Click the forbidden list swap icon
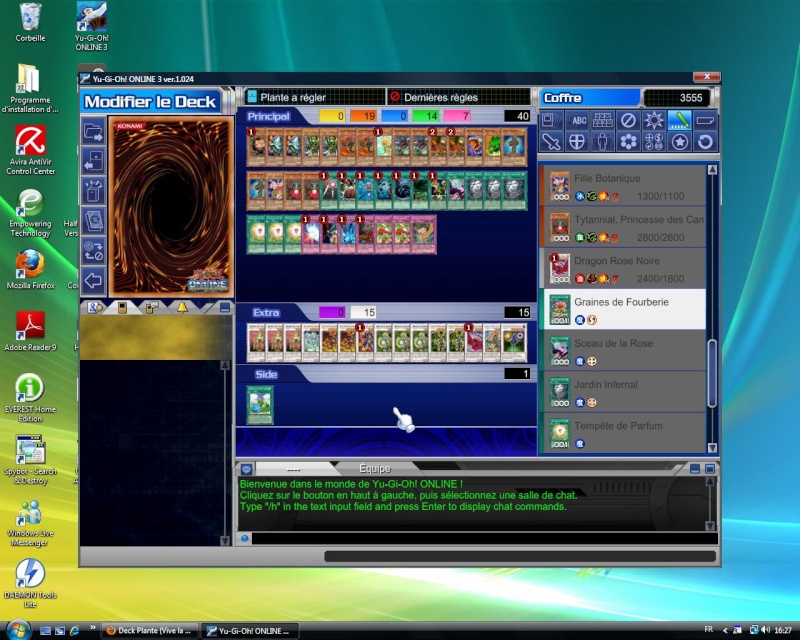800x640 pixels. pos(93,250)
